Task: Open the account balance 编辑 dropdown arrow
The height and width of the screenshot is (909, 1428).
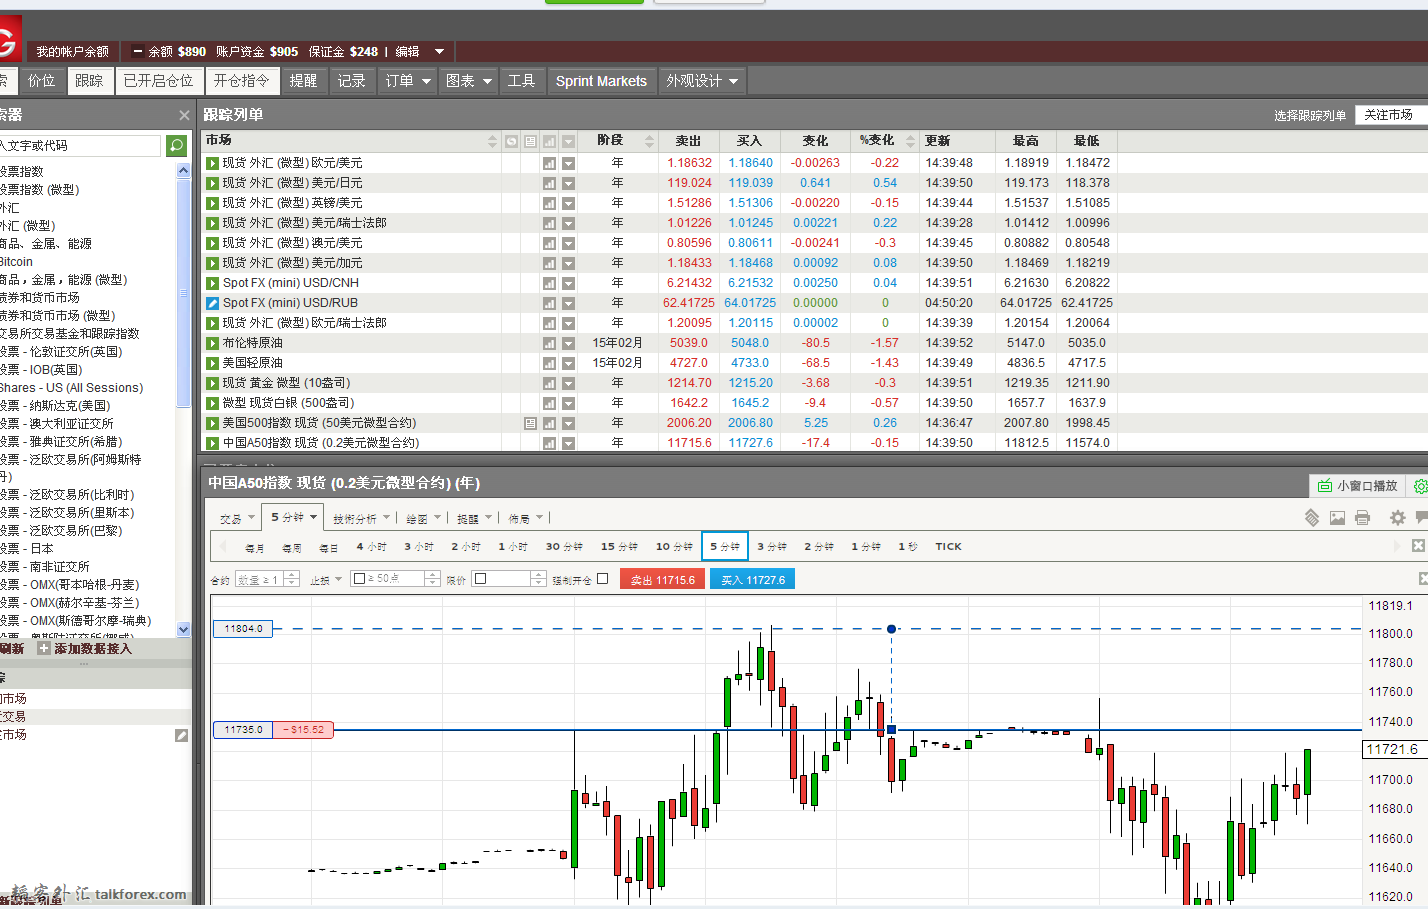Action: click(x=439, y=51)
